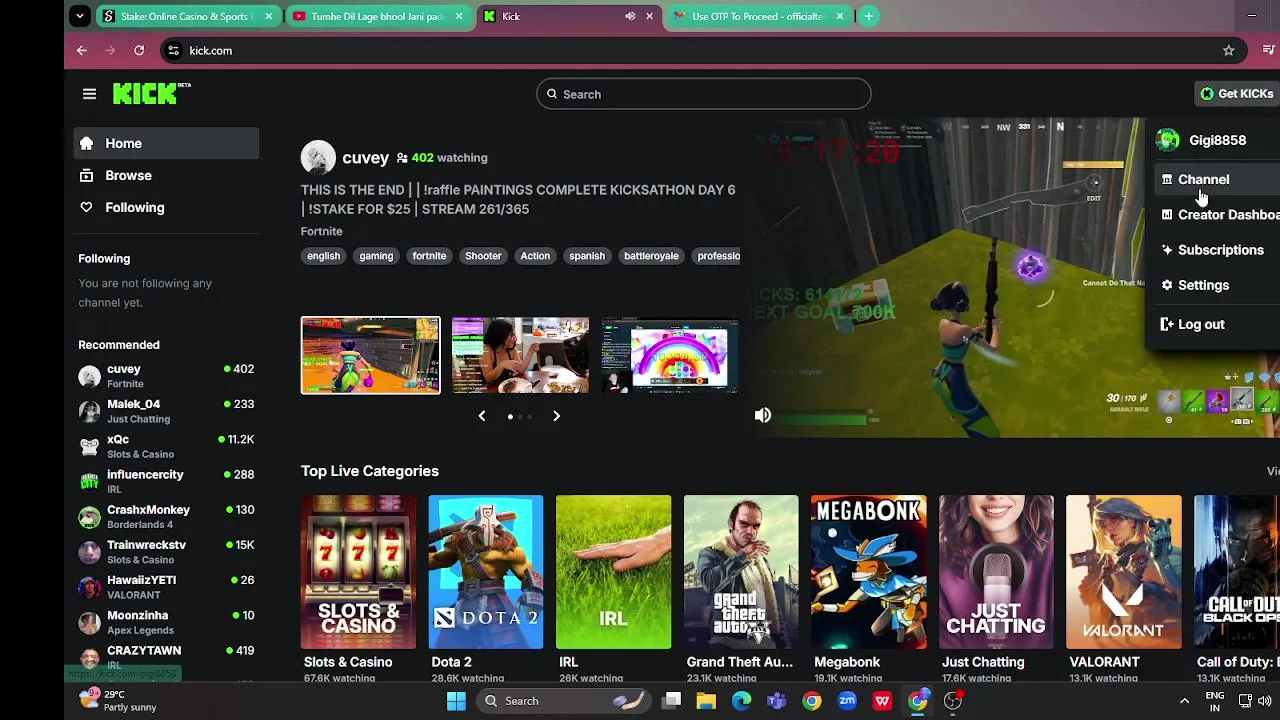Screen dimensions: 1280x720
Task: Open IRL category card
Action: tap(614, 572)
